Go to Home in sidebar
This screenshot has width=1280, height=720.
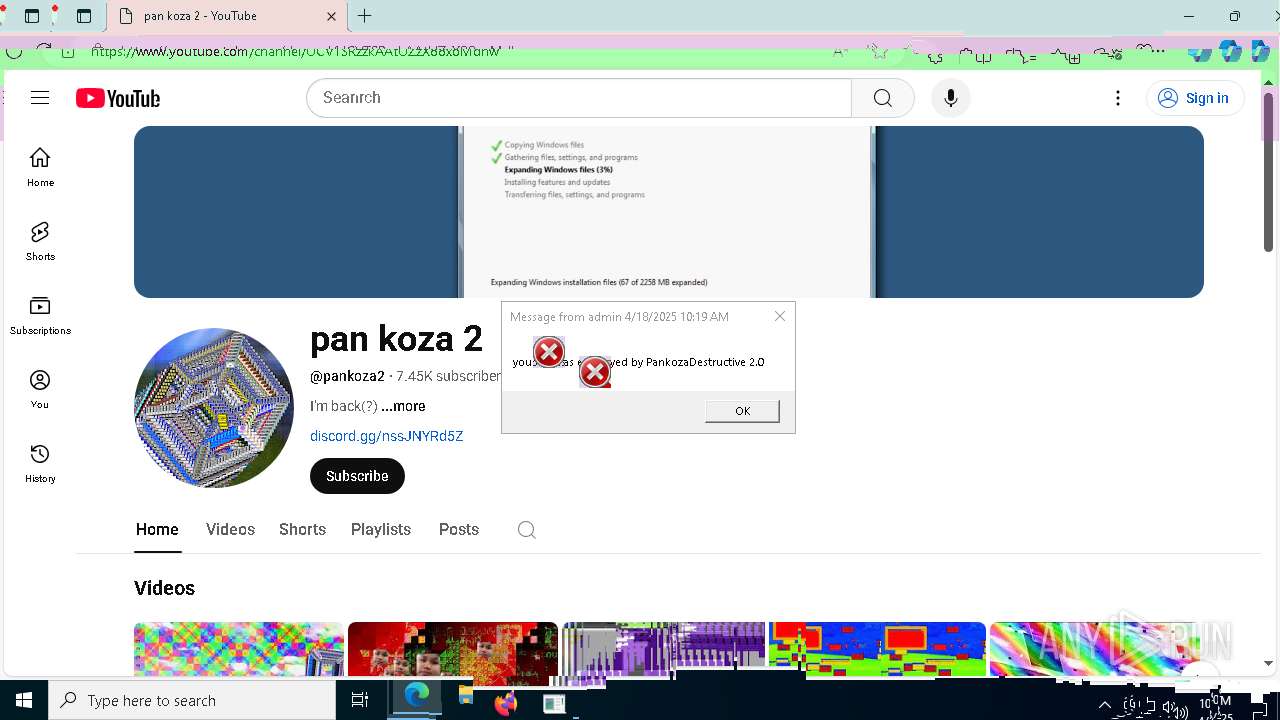click(x=40, y=167)
